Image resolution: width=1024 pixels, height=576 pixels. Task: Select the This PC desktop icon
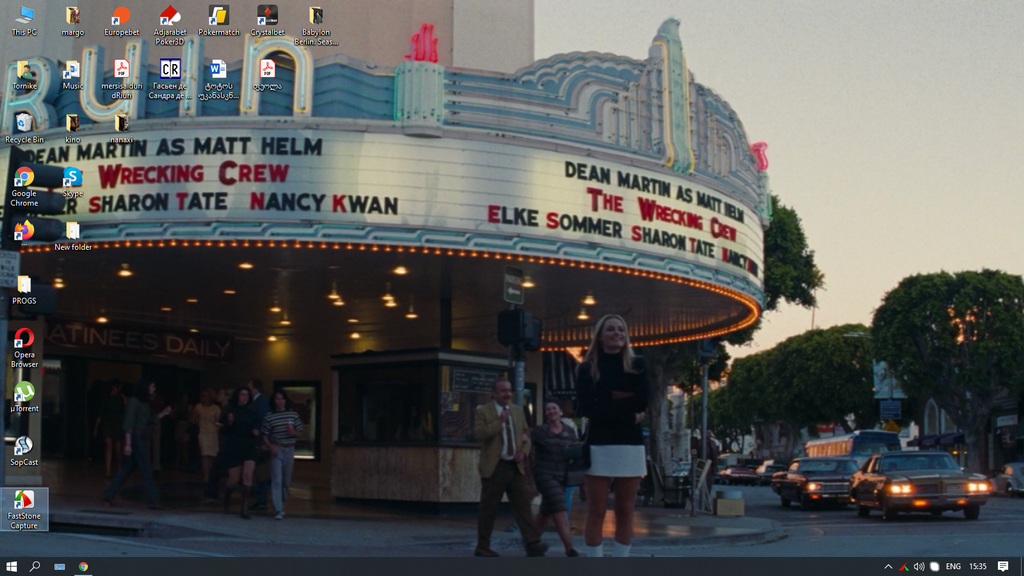click(24, 21)
